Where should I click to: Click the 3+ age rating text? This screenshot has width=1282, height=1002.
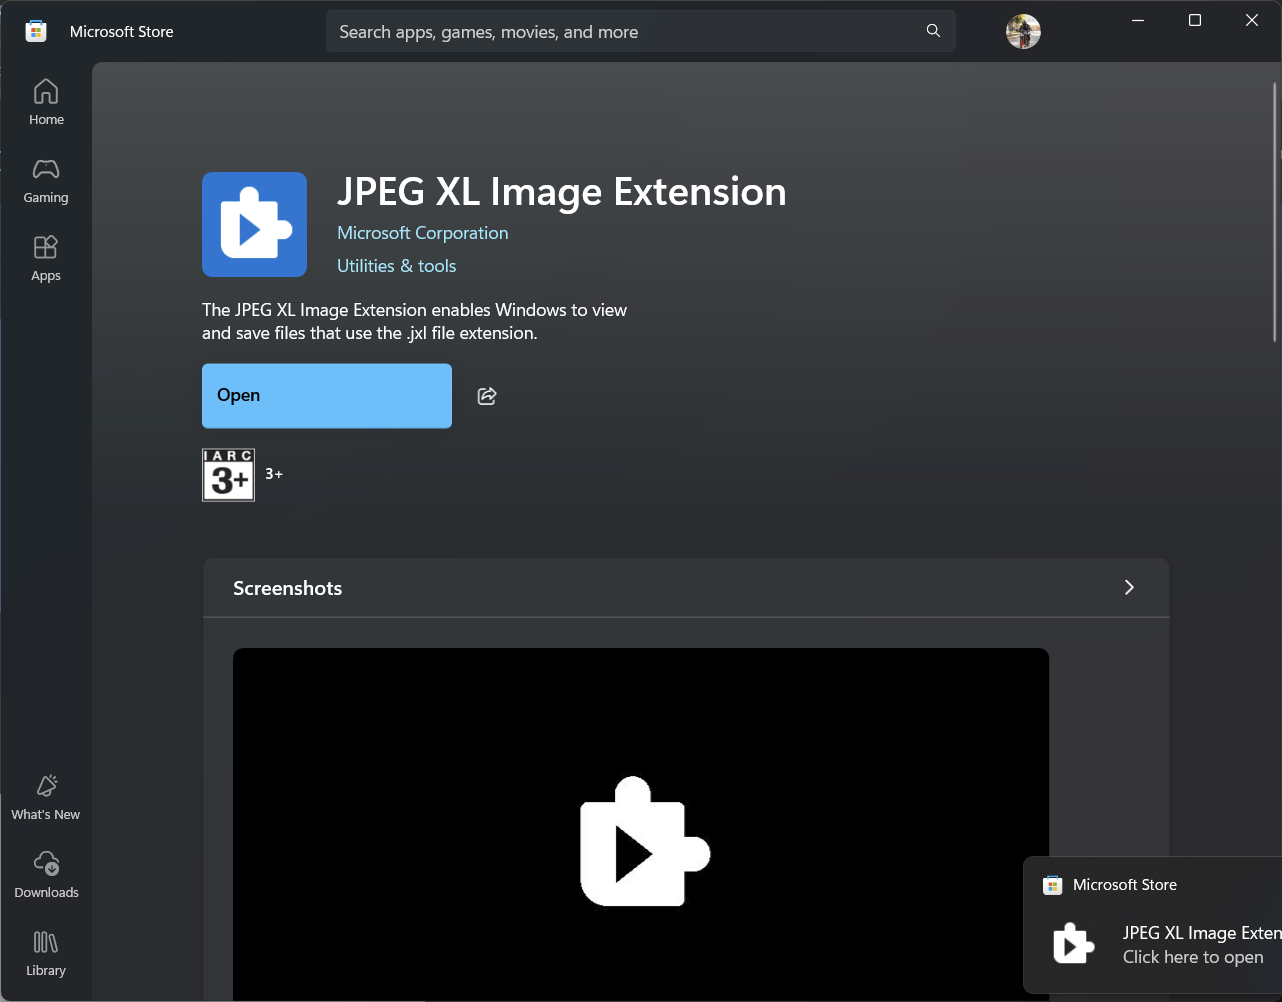click(x=274, y=474)
